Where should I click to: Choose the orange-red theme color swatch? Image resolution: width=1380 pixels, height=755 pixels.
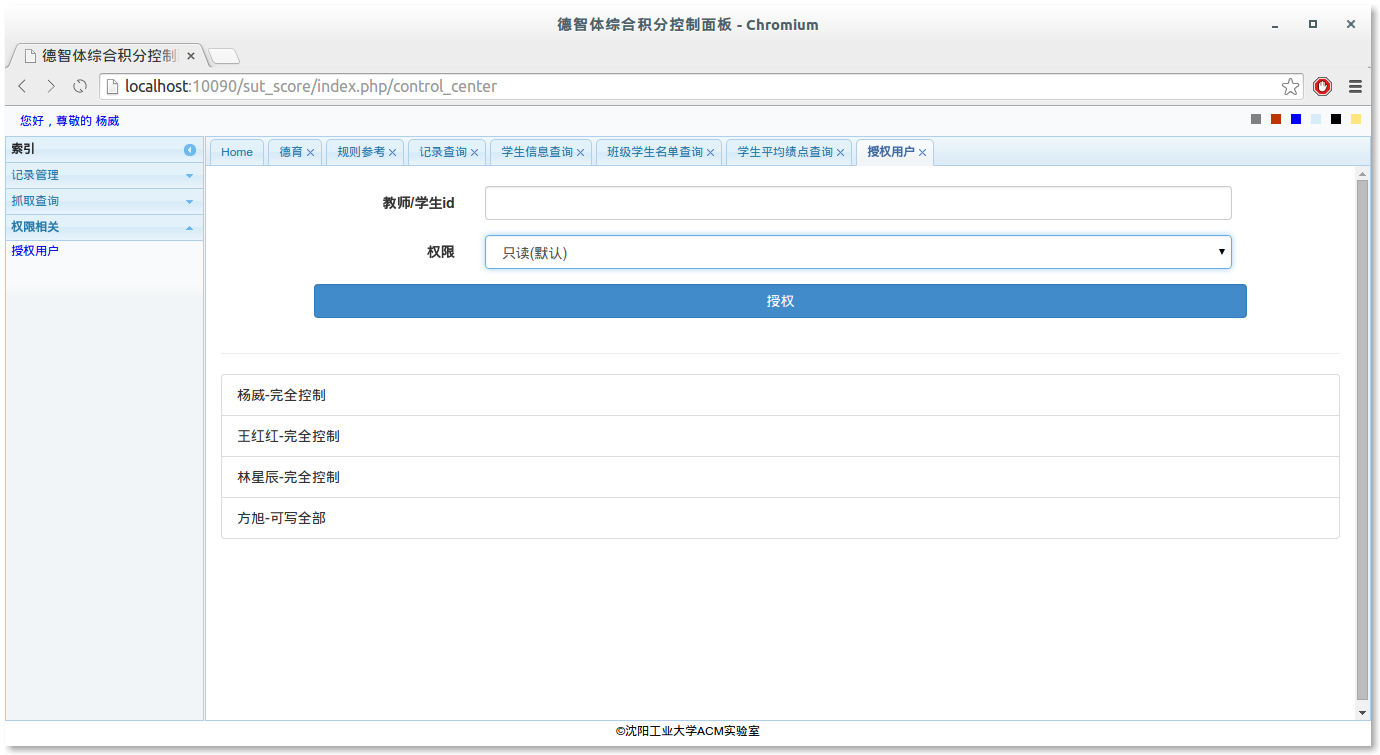coord(1276,119)
